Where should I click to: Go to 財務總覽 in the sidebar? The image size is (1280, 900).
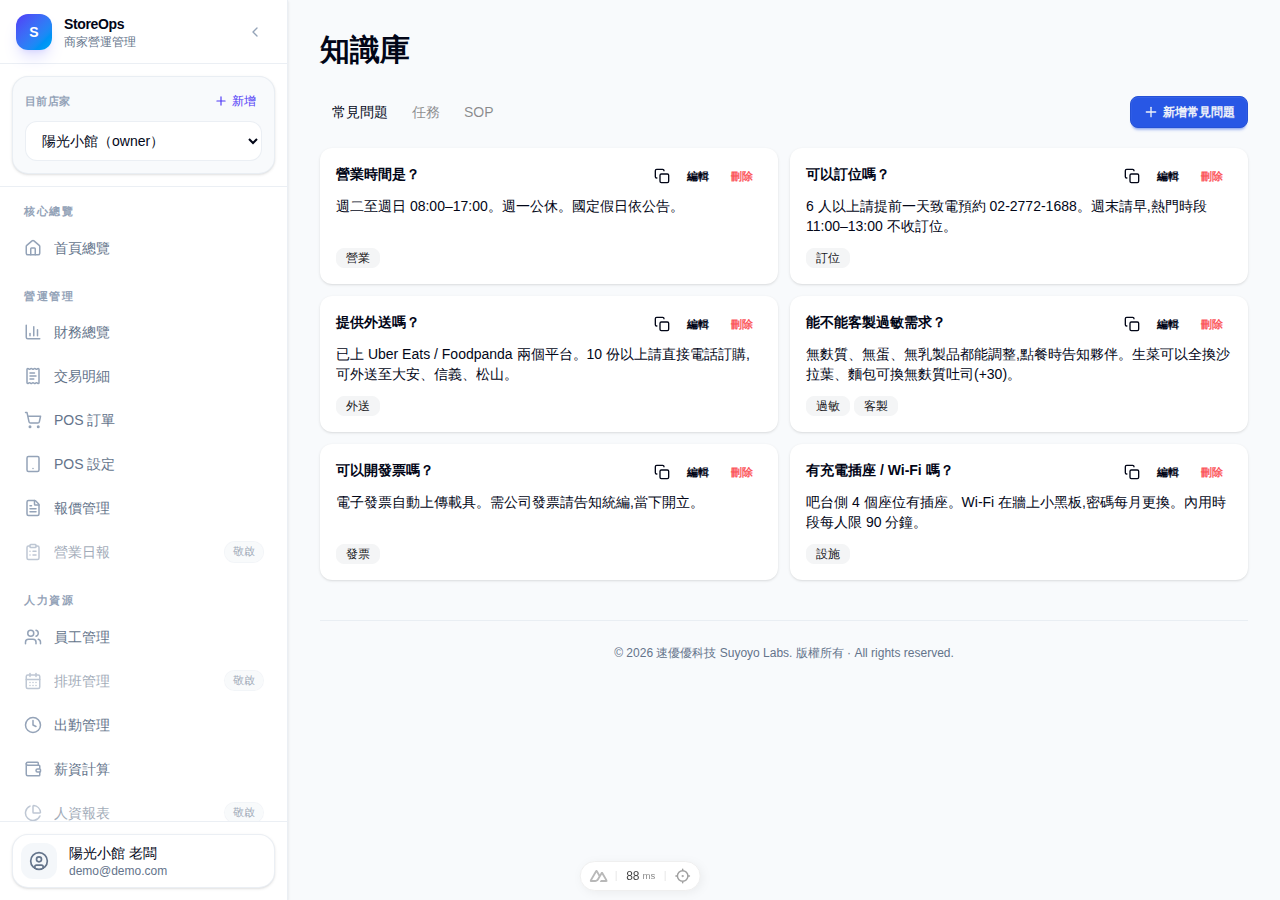pyautogui.click(x=143, y=332)
